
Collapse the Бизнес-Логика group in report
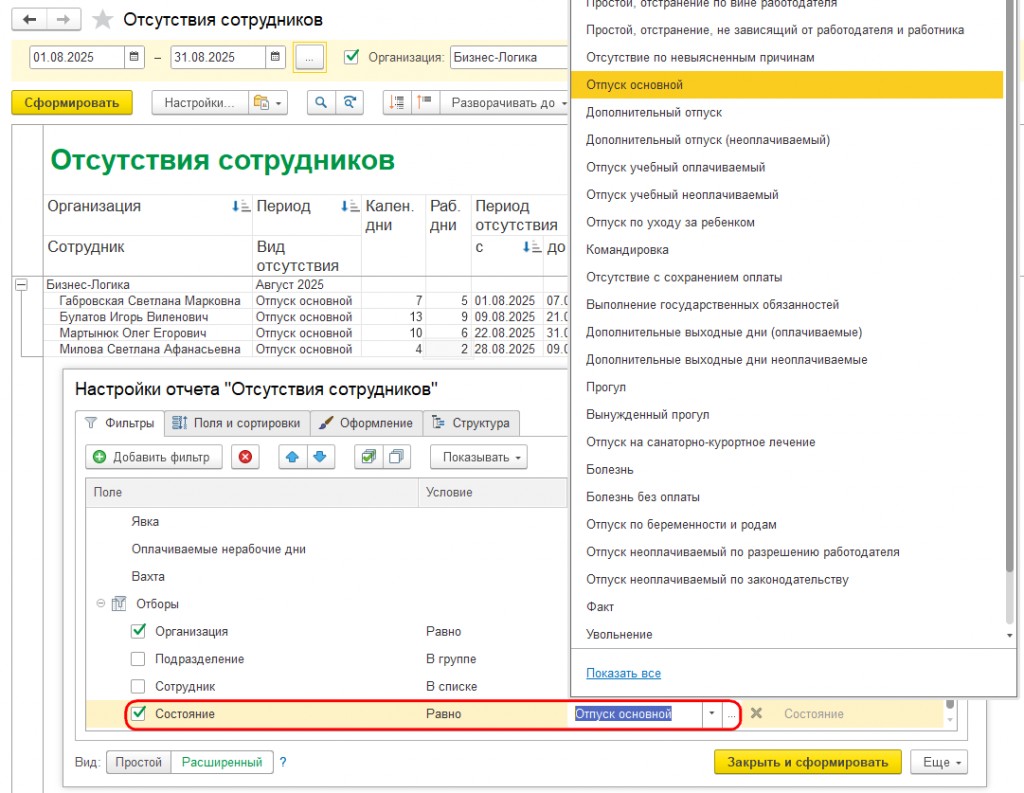click(22, 285)
